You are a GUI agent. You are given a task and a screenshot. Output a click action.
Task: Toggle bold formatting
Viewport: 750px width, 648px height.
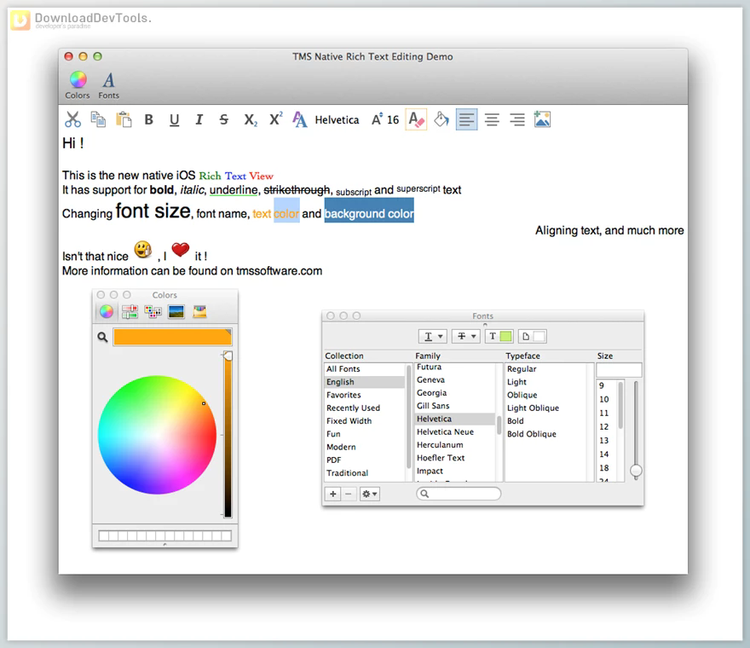pos(149,120)
